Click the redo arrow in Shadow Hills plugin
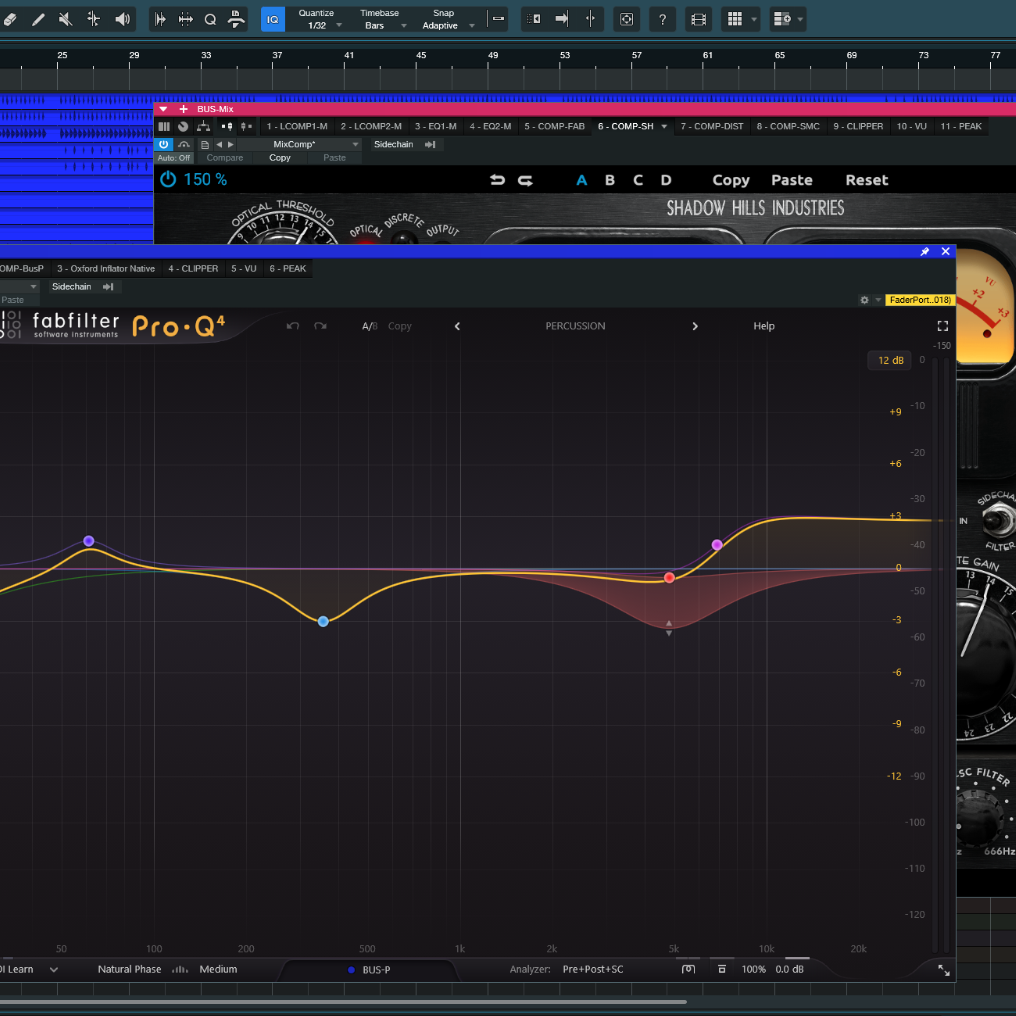Viewport: 1016px width, 1016px height. [525, 180]
